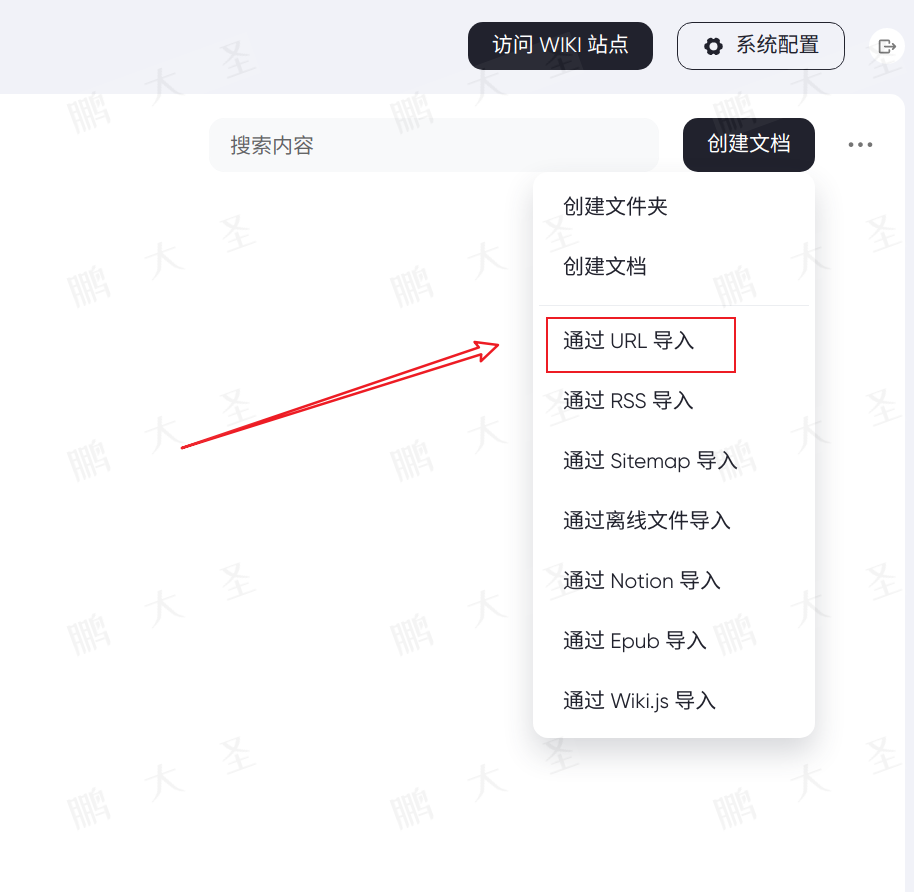Open the three-dots more options menu
This screenshot has height=892, width=914.
(x=860, y=145)
